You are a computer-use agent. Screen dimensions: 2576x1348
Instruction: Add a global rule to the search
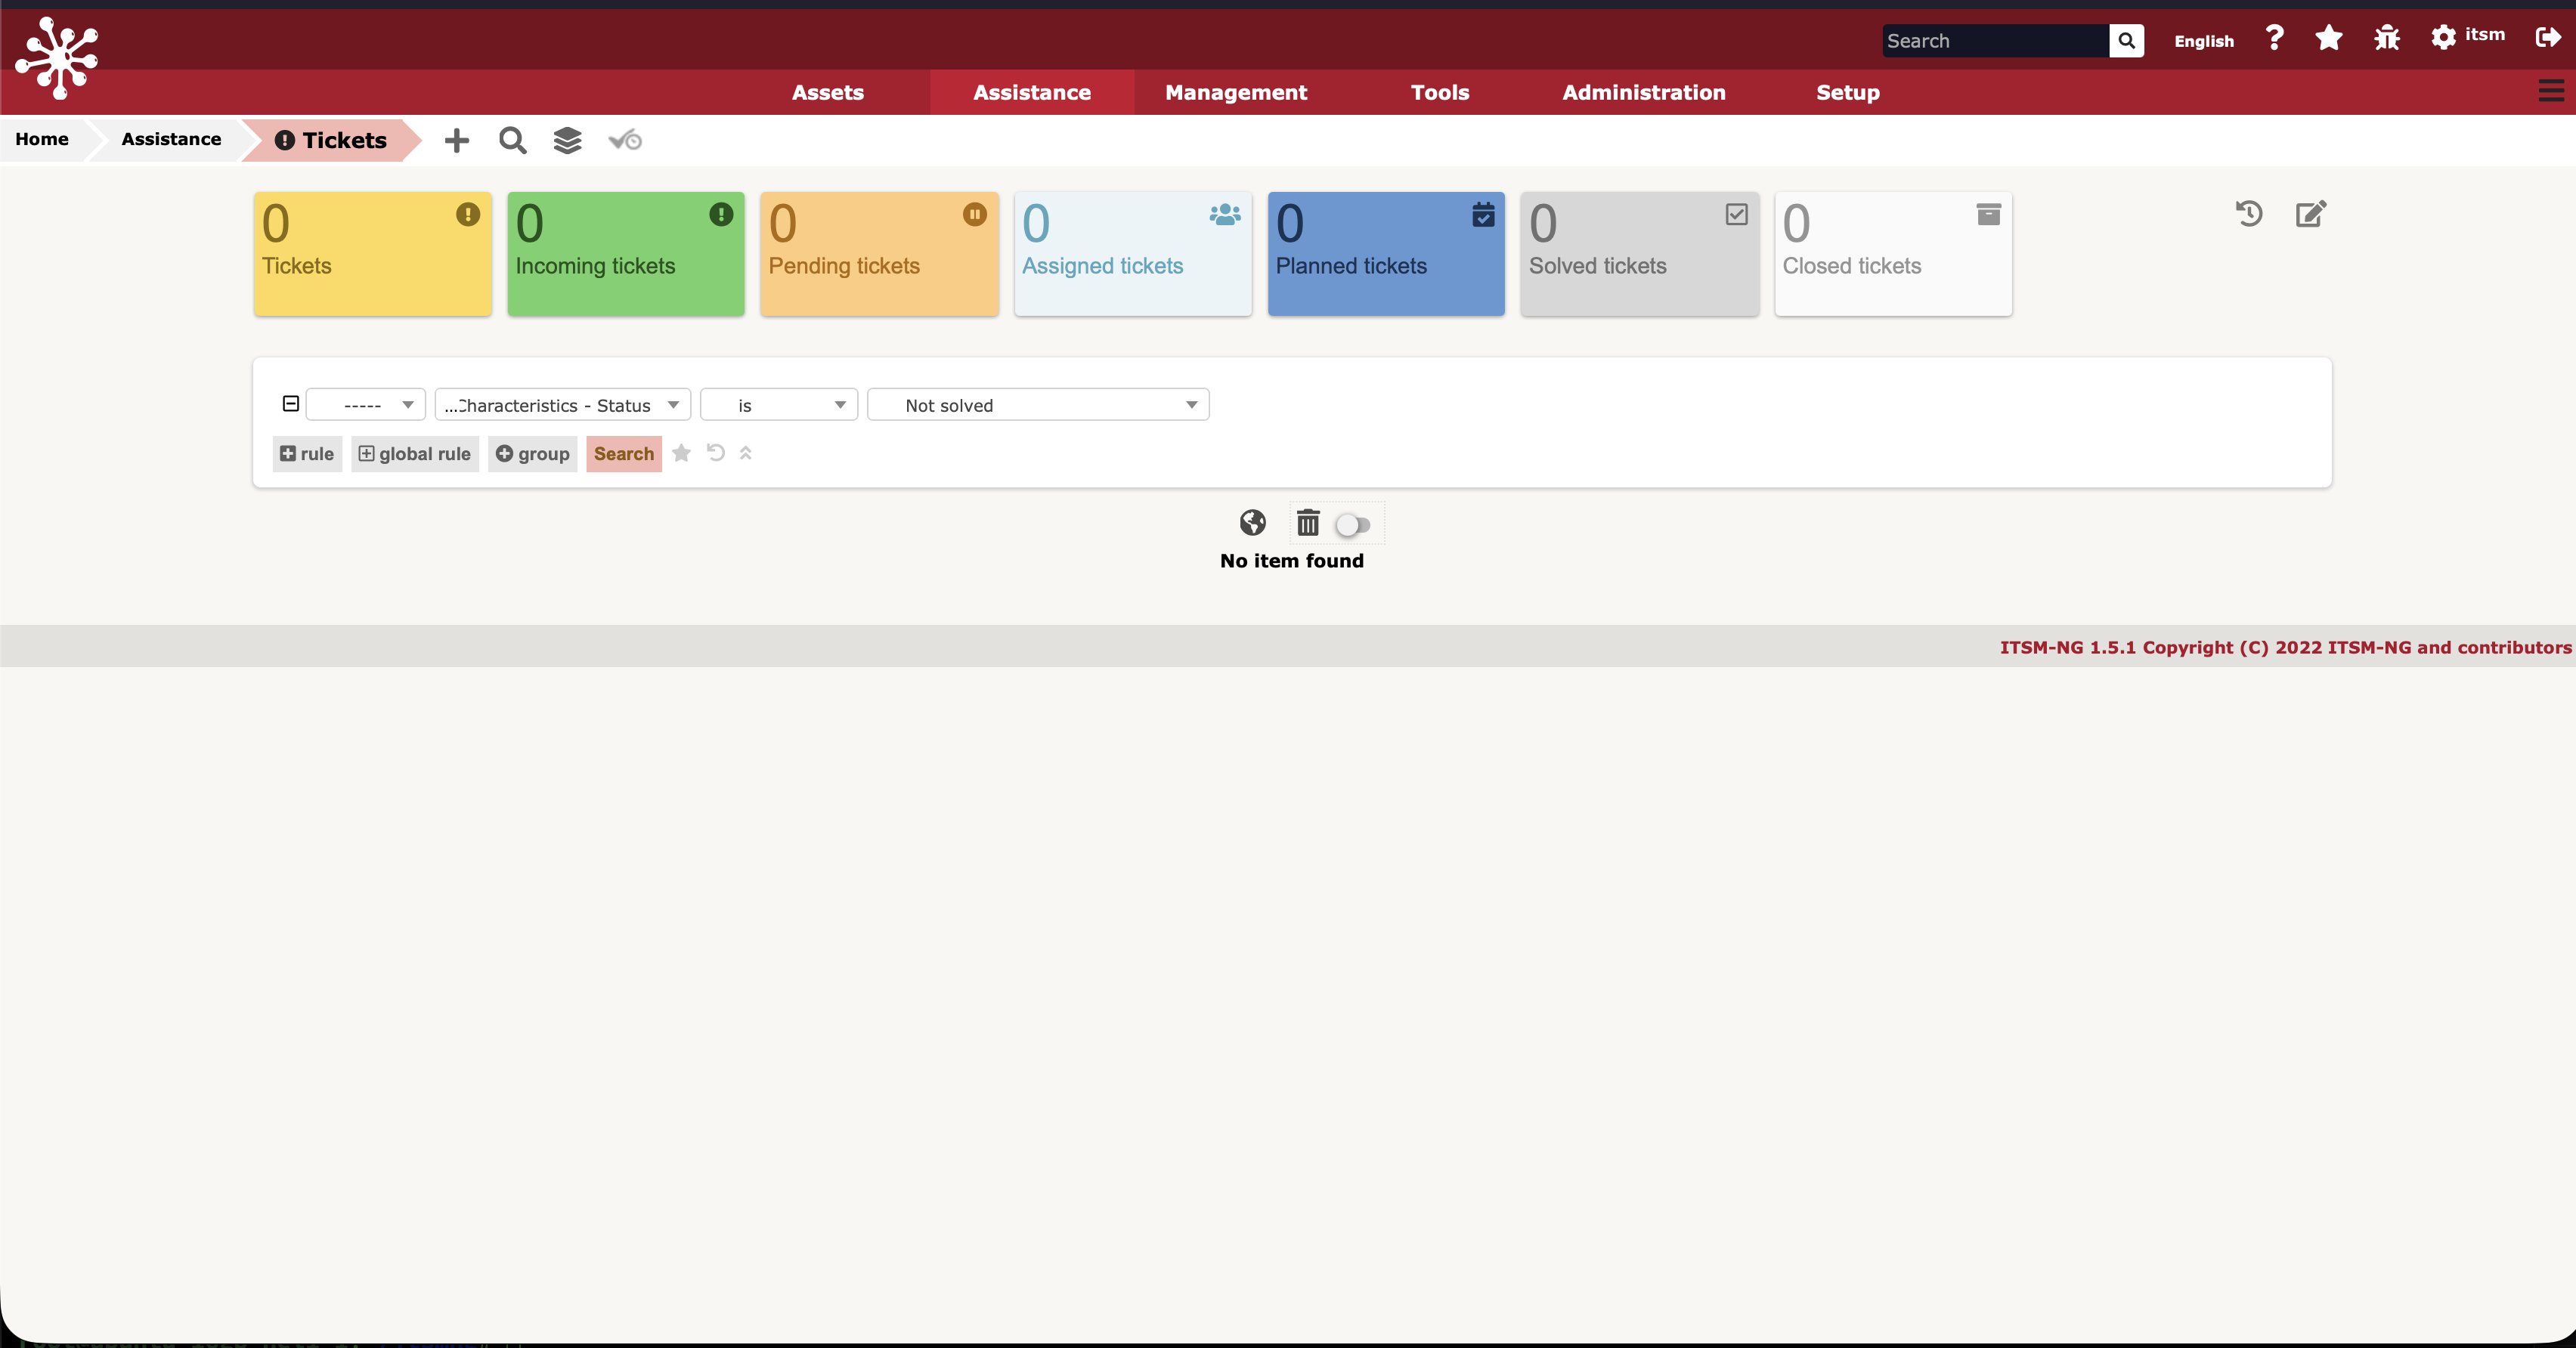[414, 453]
